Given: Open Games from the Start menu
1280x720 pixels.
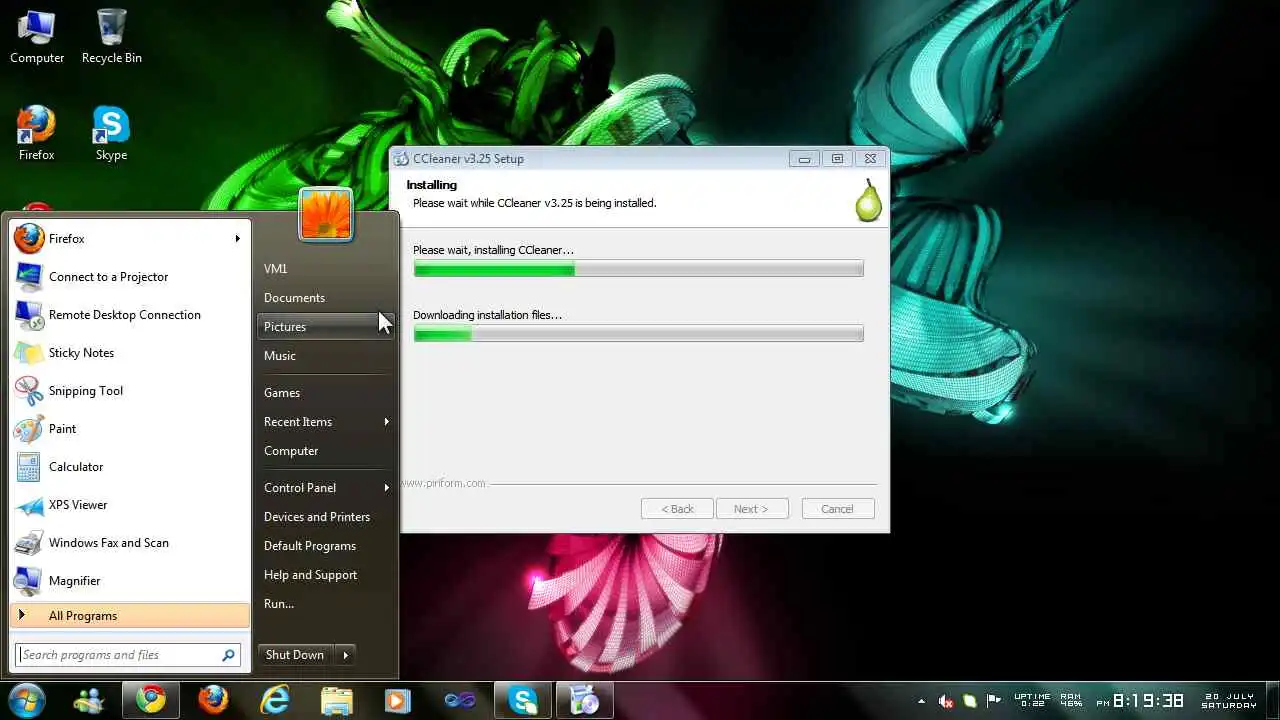Looking at the screenshot, I should pos(325,393).
